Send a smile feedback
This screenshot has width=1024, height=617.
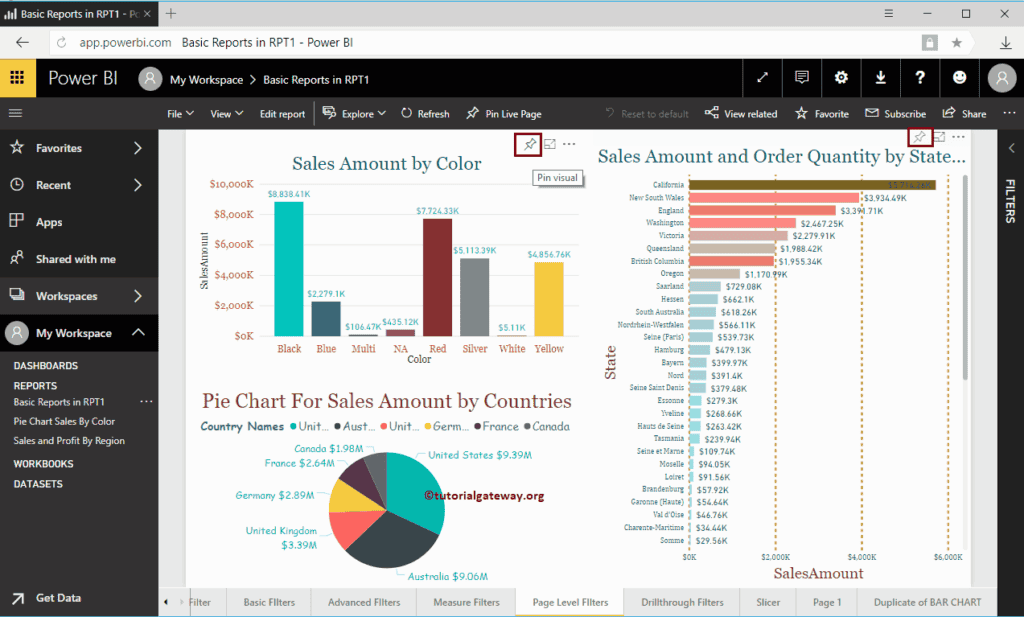coord(959,77)
